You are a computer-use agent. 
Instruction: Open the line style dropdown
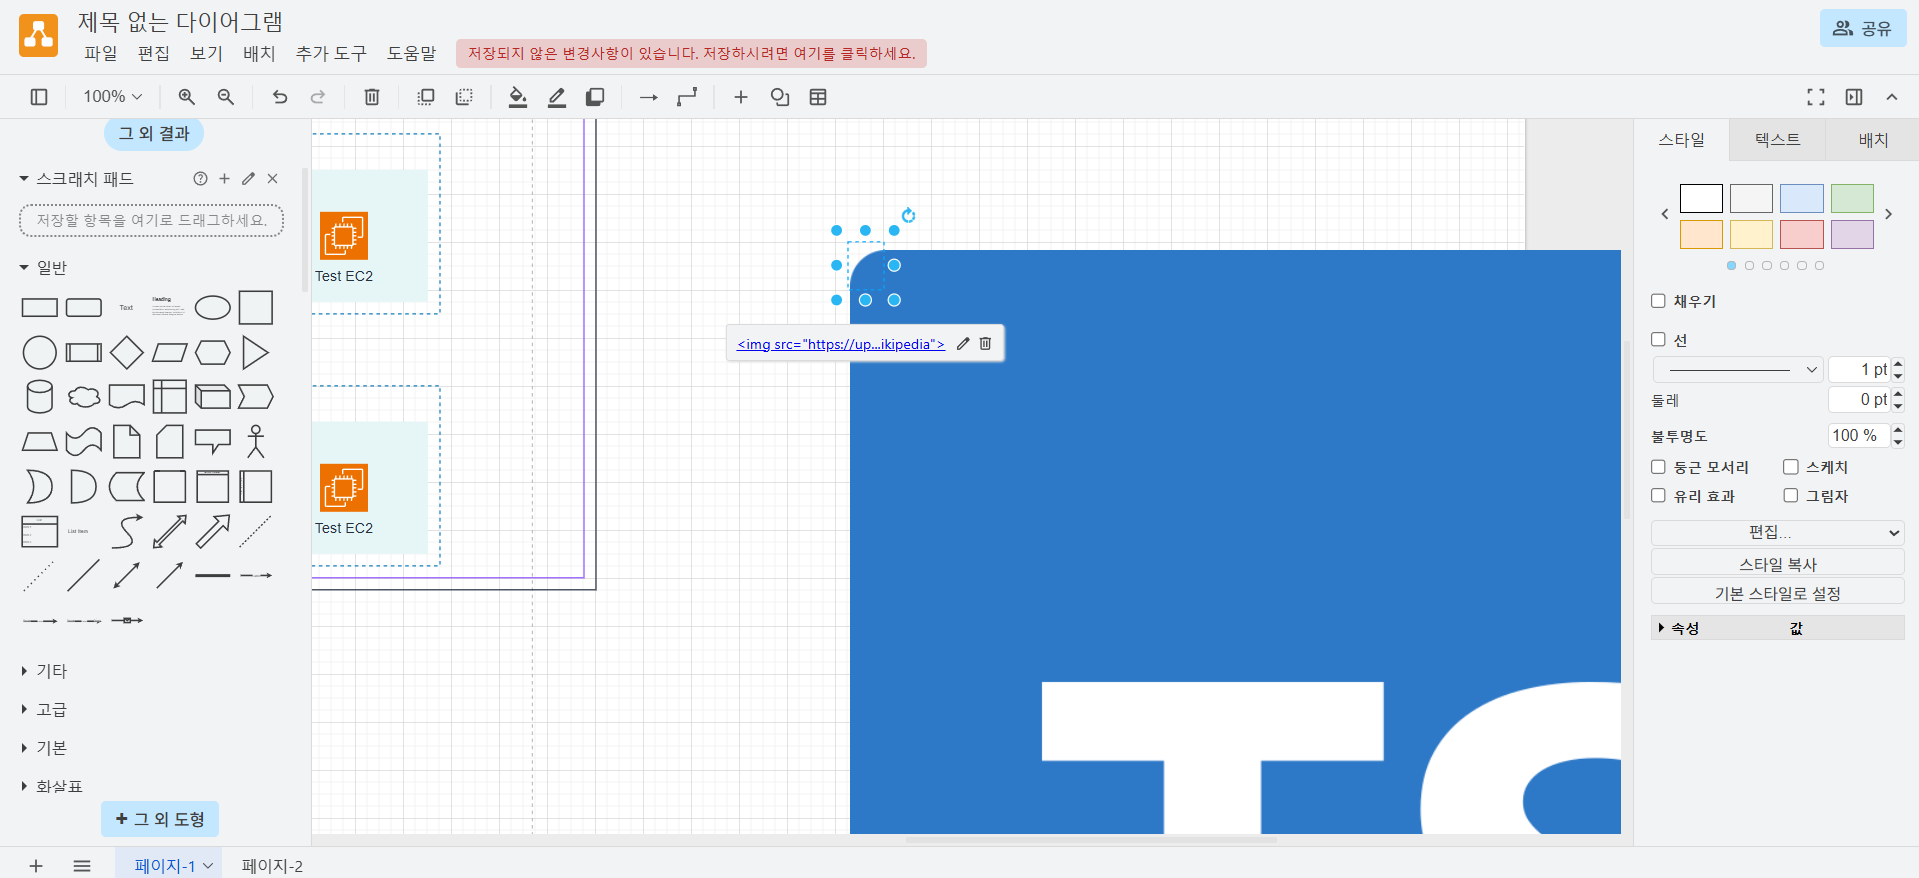[x=1737, y=370]
